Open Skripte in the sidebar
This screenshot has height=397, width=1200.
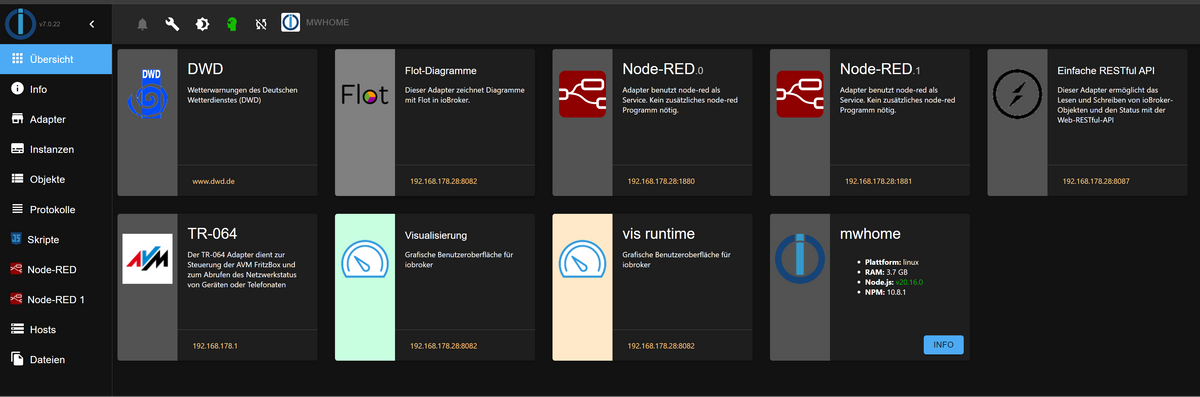[56, 239]
